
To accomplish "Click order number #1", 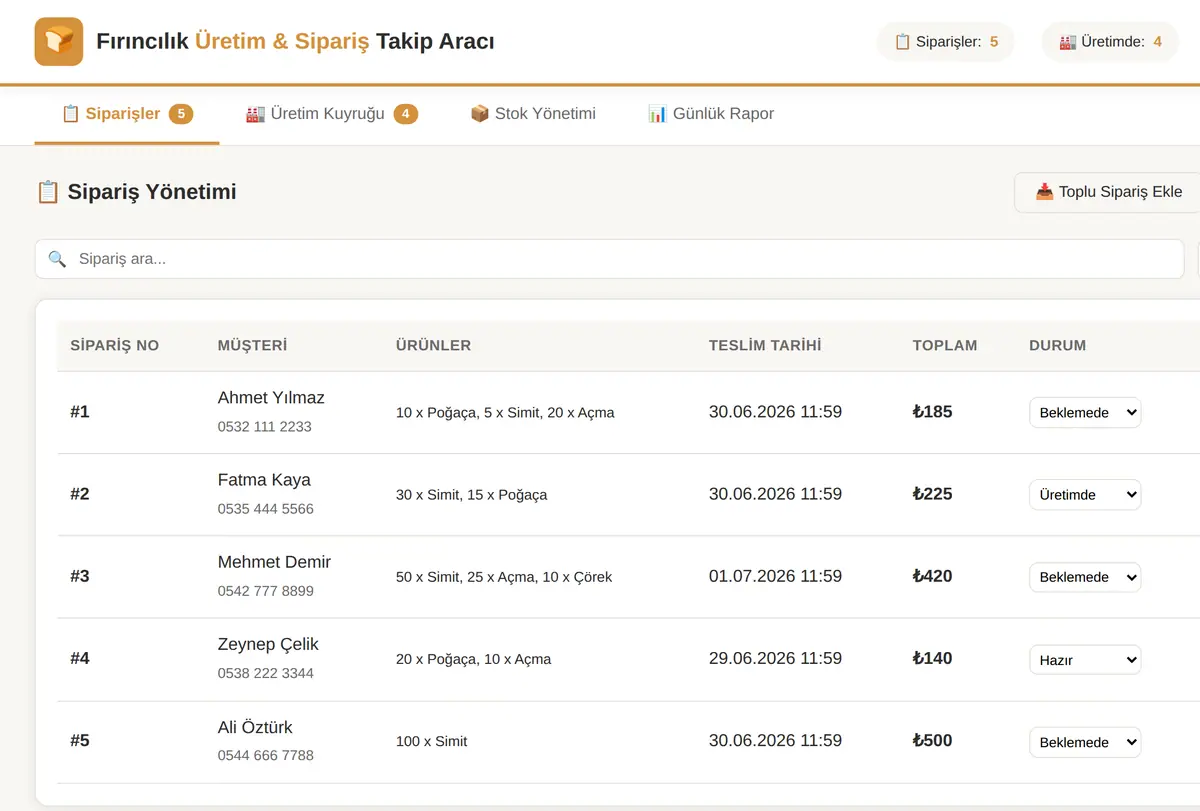I will pos(80,412).
